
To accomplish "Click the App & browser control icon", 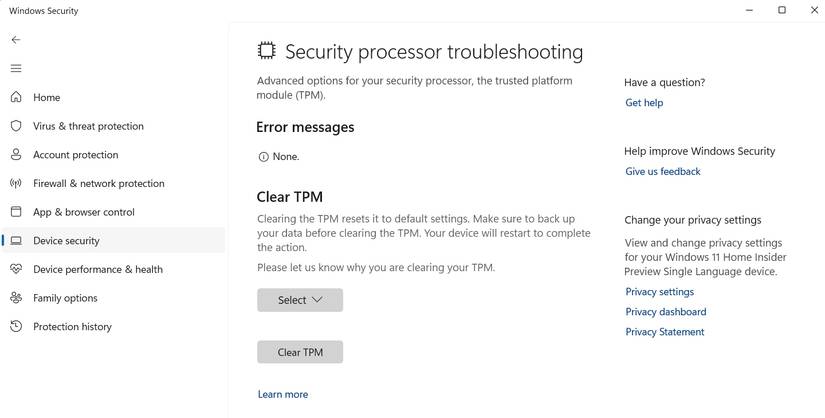I will [15, 212].
